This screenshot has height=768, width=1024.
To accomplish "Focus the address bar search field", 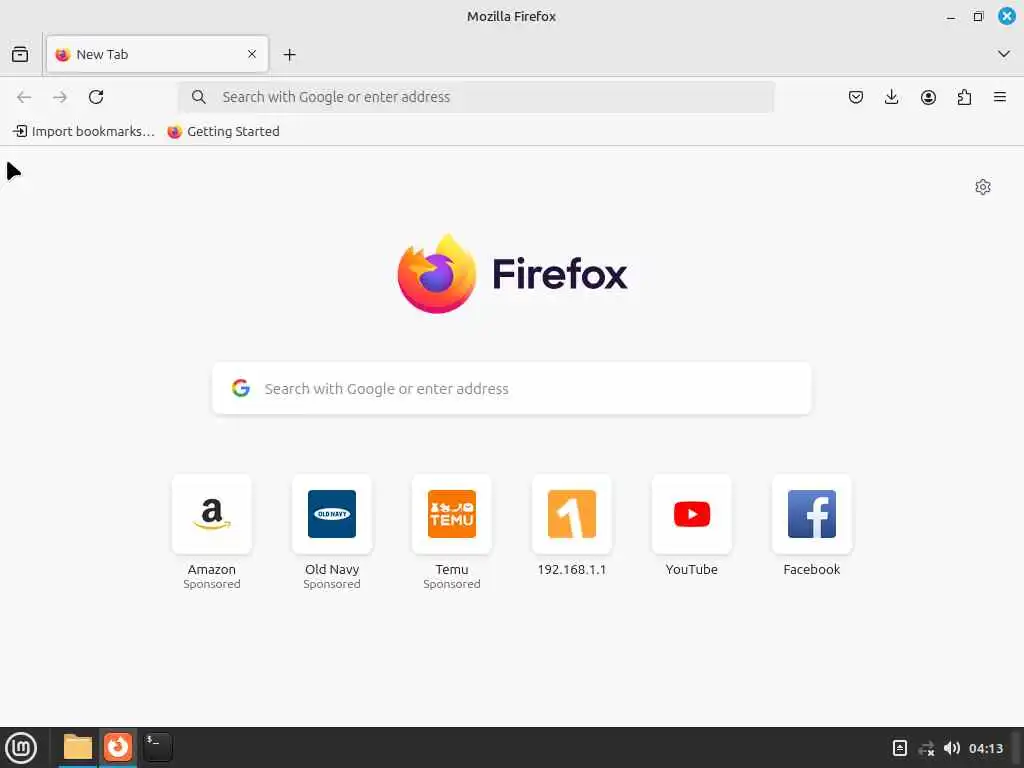I will pos(477,97).
